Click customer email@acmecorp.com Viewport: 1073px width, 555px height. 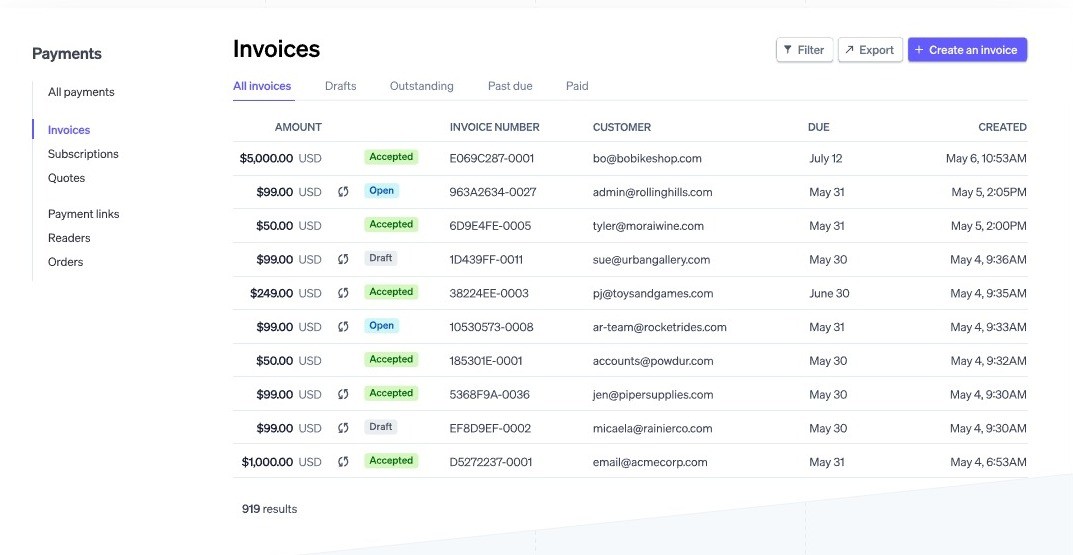click(x=650, y=462)
